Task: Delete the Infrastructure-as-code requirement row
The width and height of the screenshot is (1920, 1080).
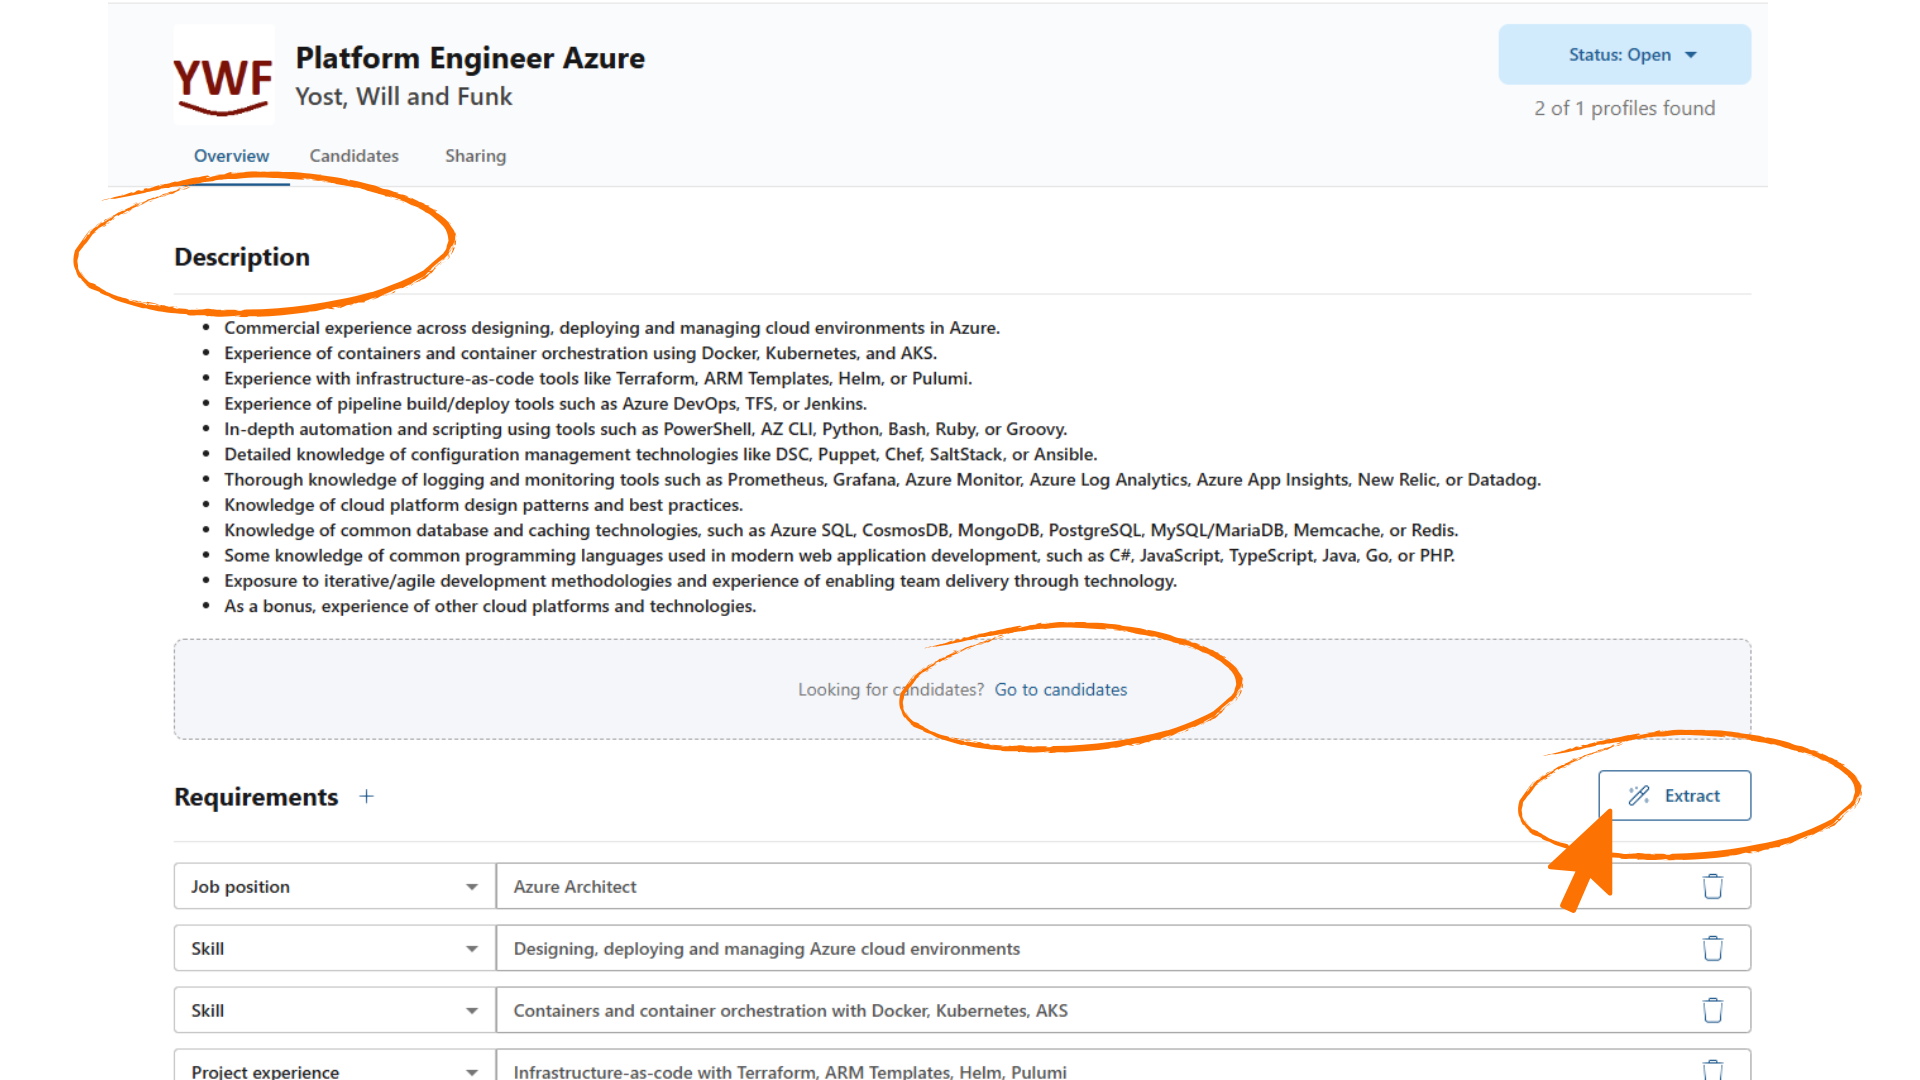Action: click(1713, 1070)
